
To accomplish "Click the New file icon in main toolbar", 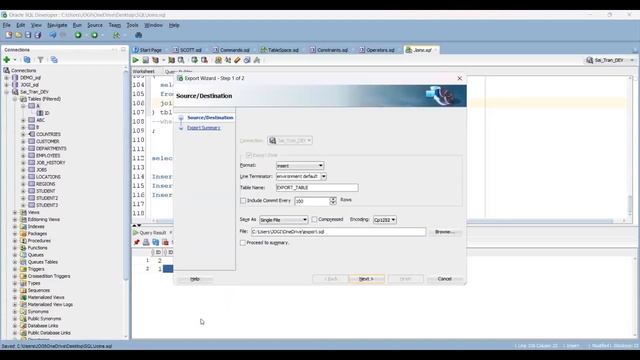I will [9, 35].
